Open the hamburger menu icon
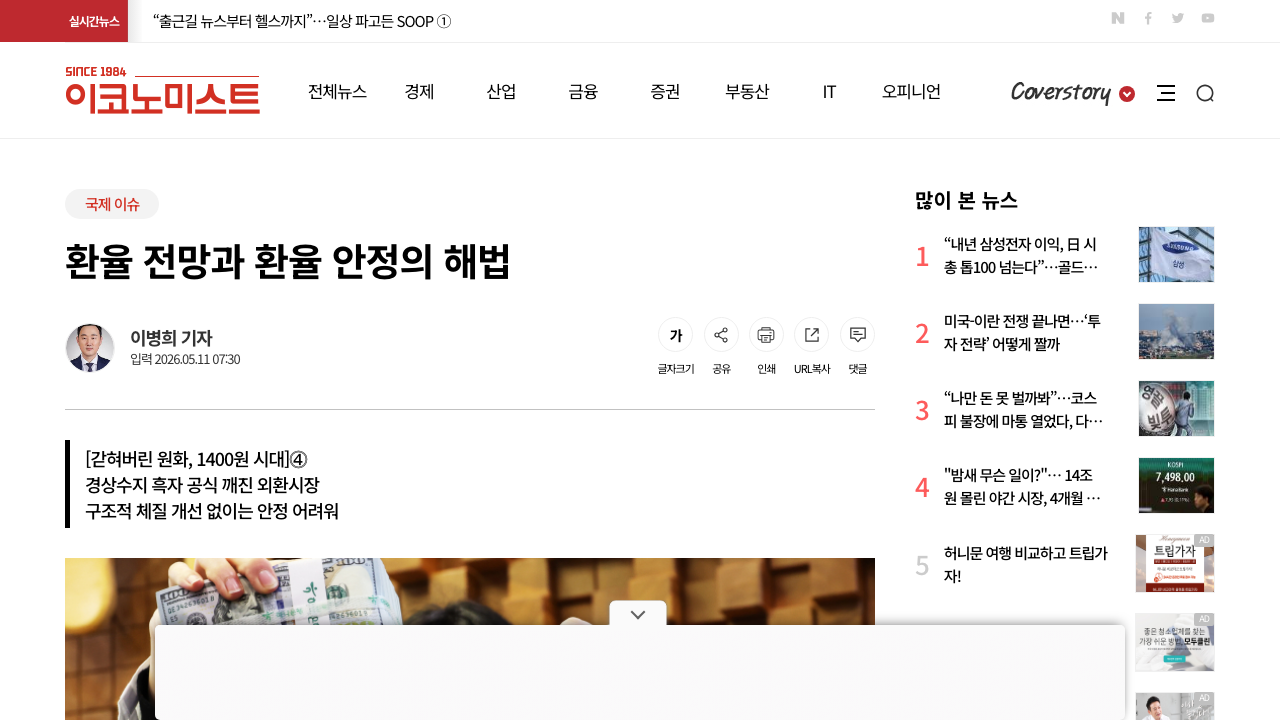 [x=1166, y=93]
